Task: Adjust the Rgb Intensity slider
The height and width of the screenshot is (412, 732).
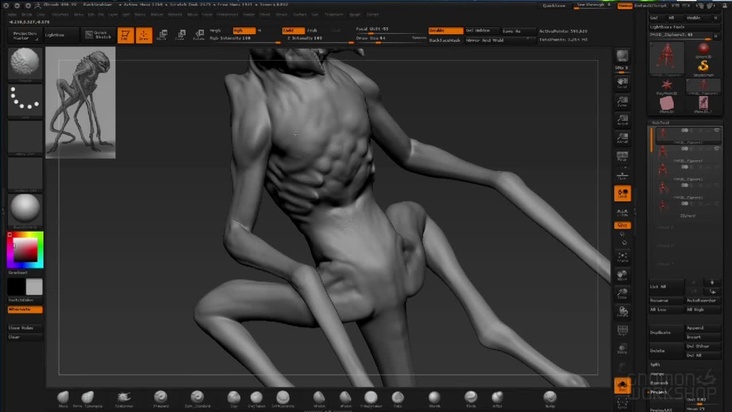Action: (x=244, y=39)
